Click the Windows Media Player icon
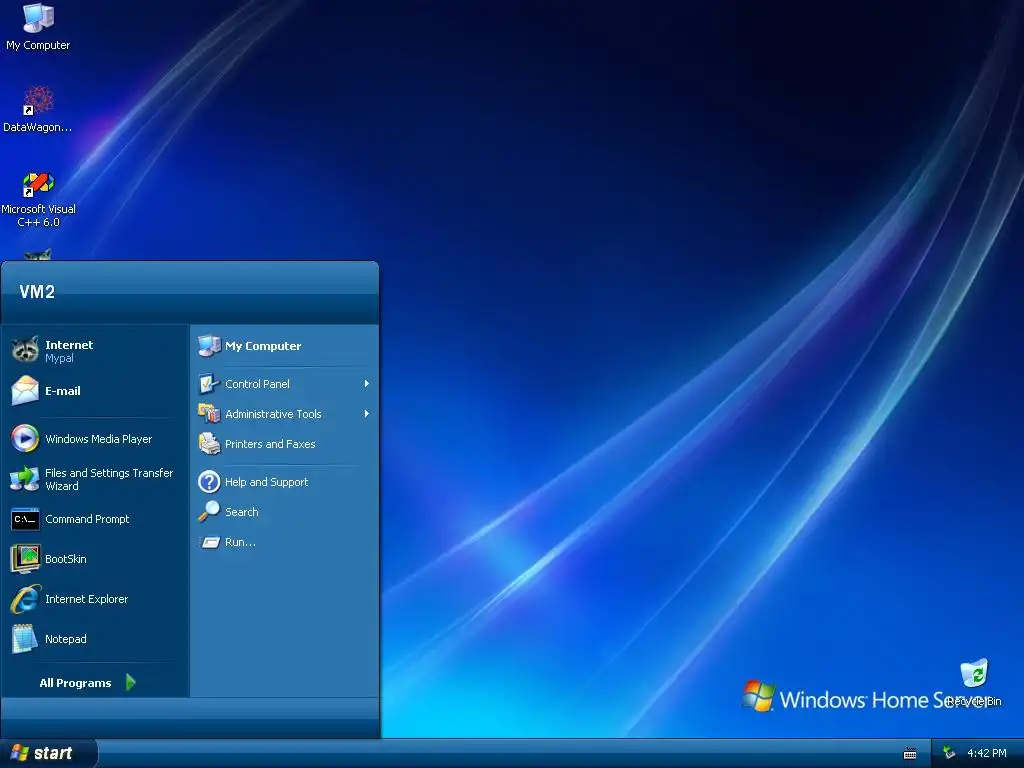 coord(25,438)
